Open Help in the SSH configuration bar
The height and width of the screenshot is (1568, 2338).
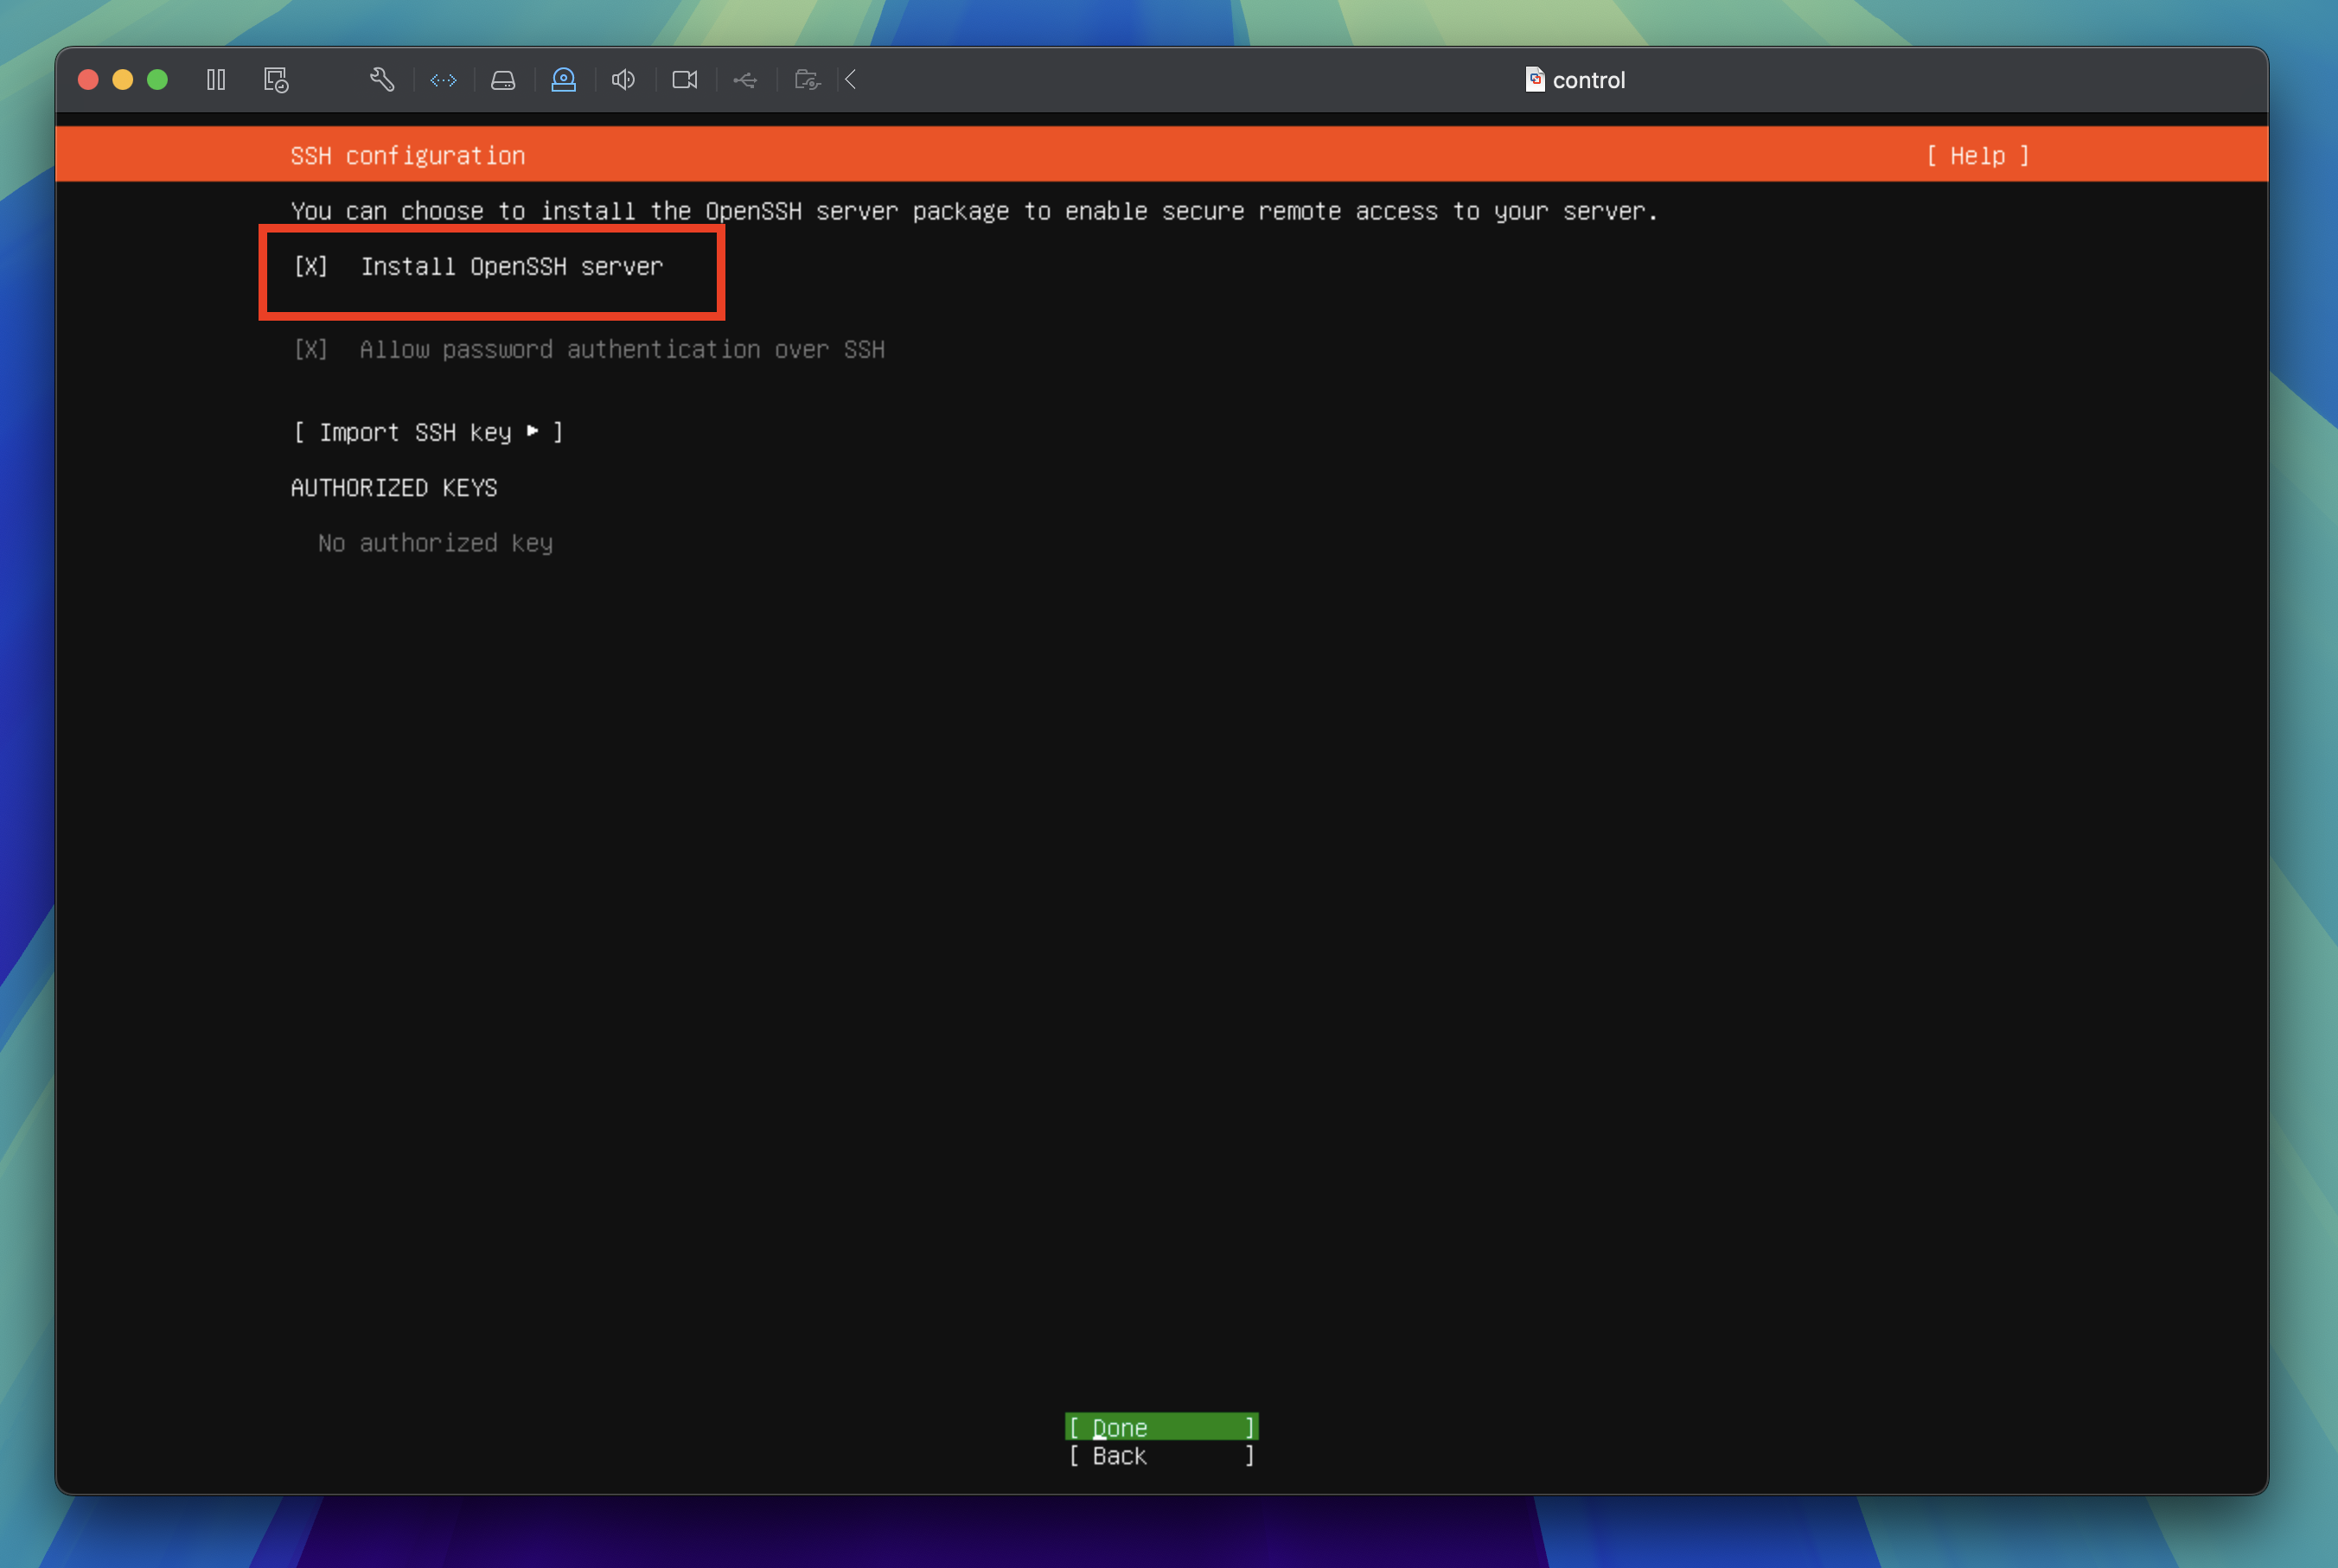click(x=1978, y=156)
